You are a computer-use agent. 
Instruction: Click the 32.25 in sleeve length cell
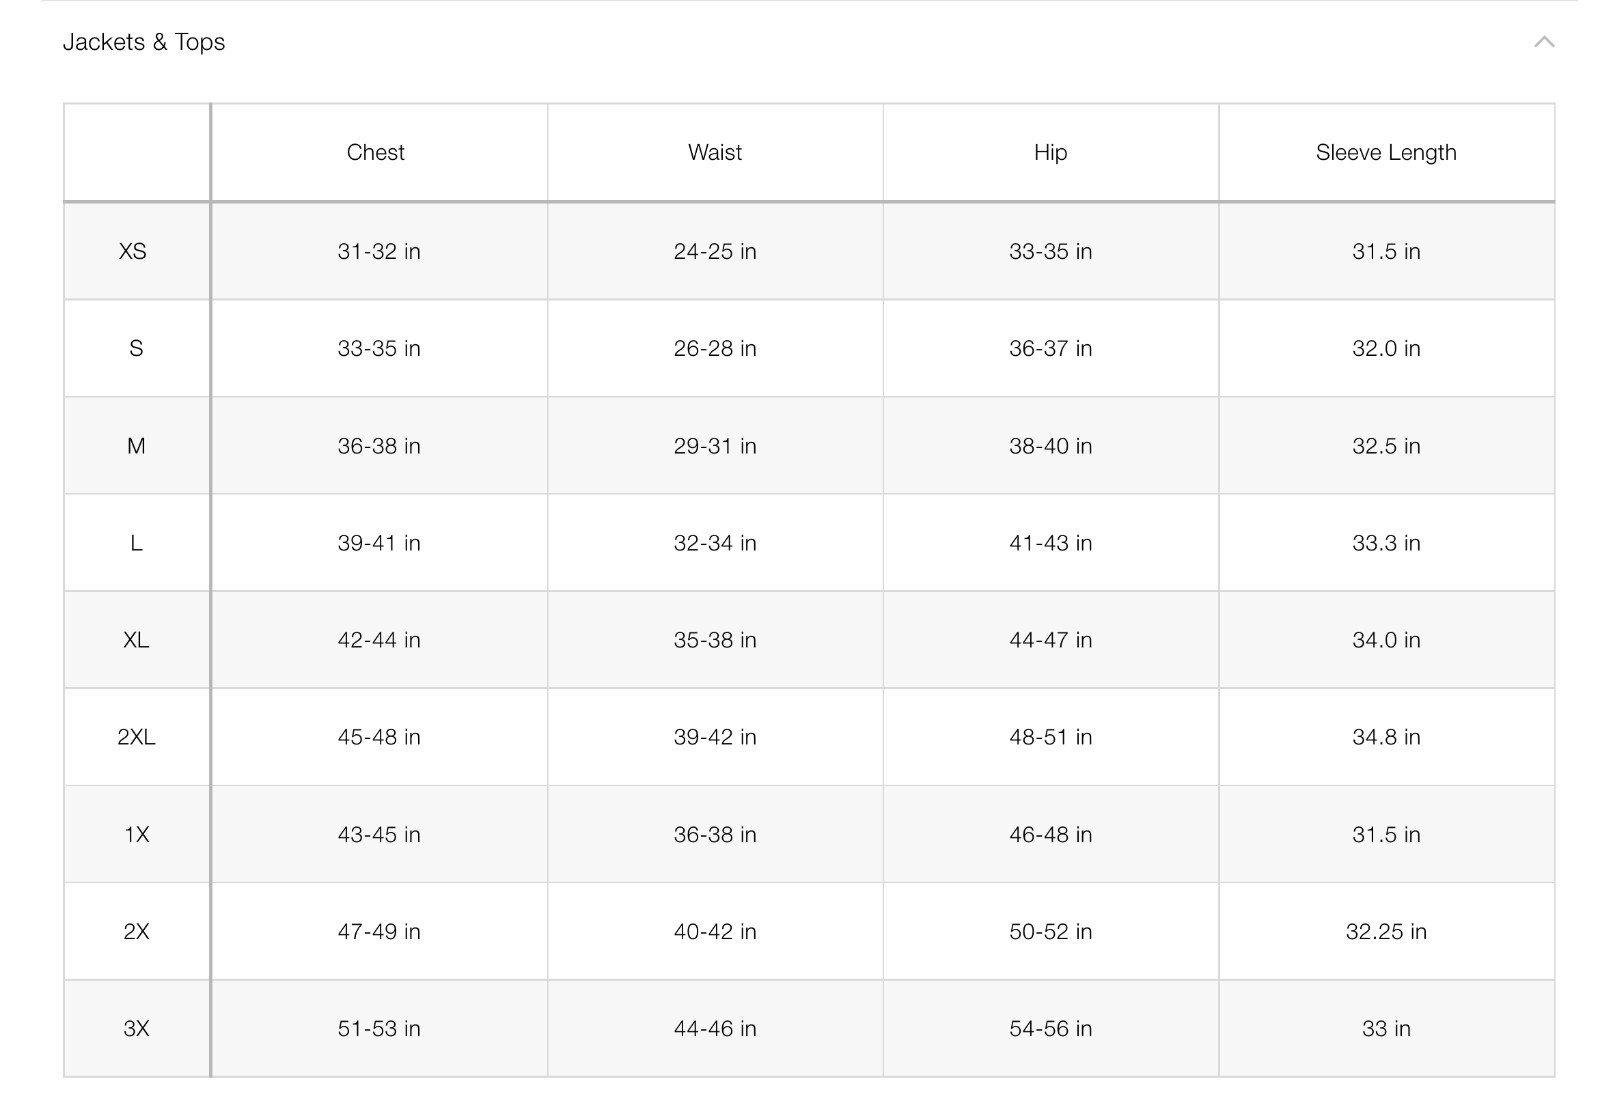[1386, 931]
